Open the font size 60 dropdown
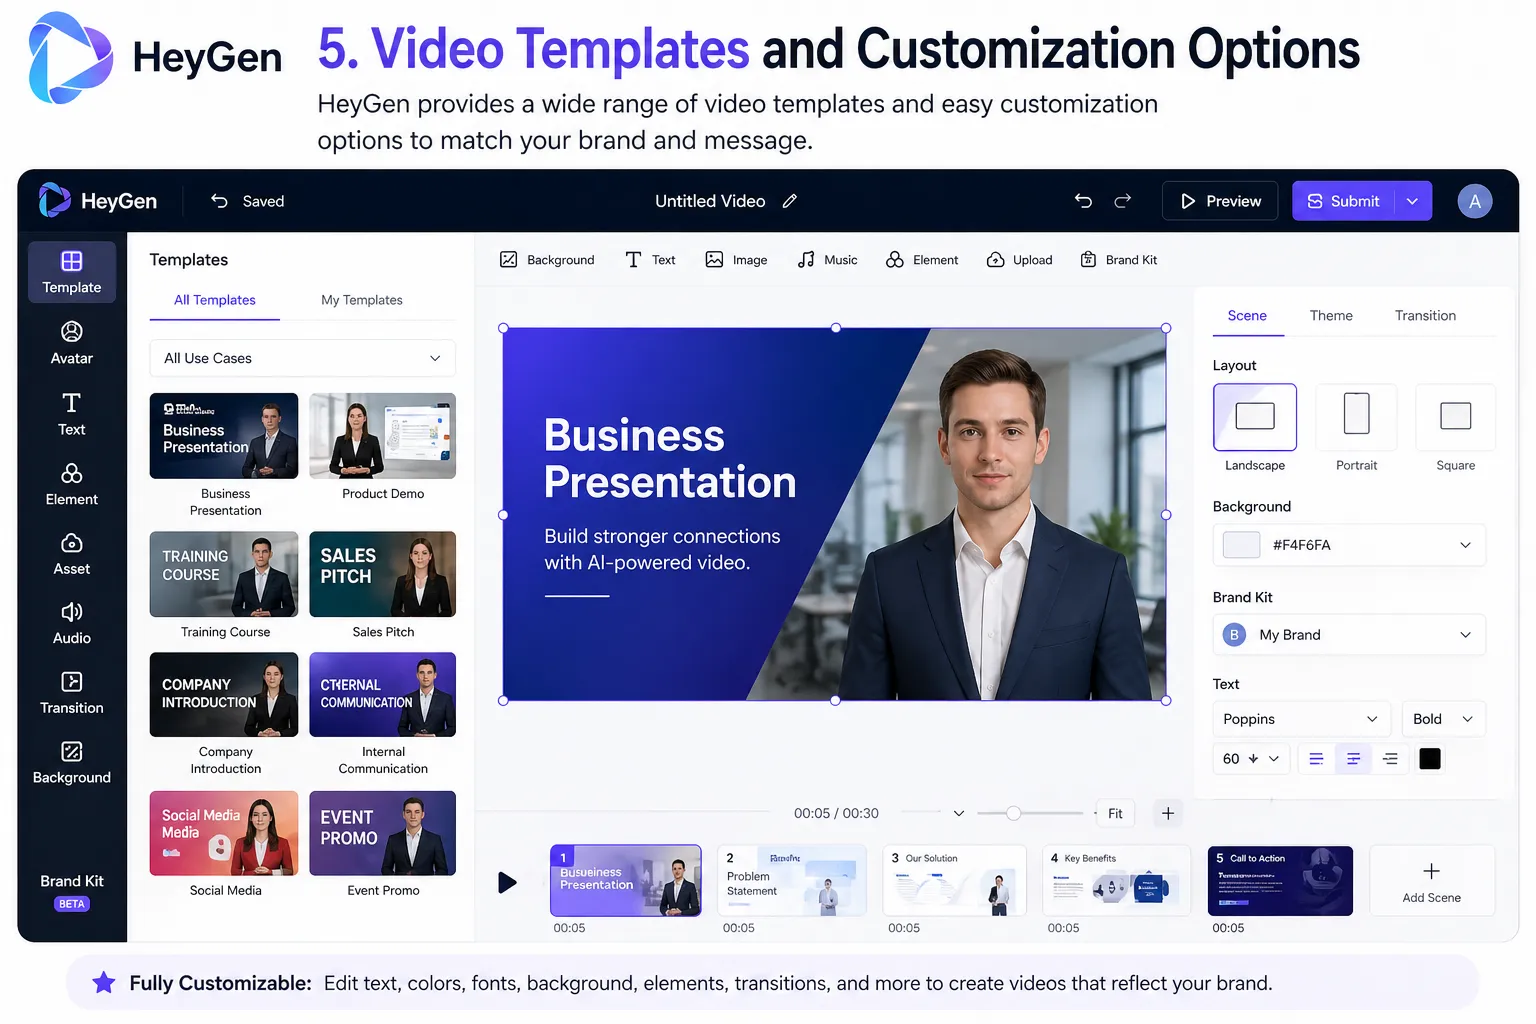 point(1251,759)
